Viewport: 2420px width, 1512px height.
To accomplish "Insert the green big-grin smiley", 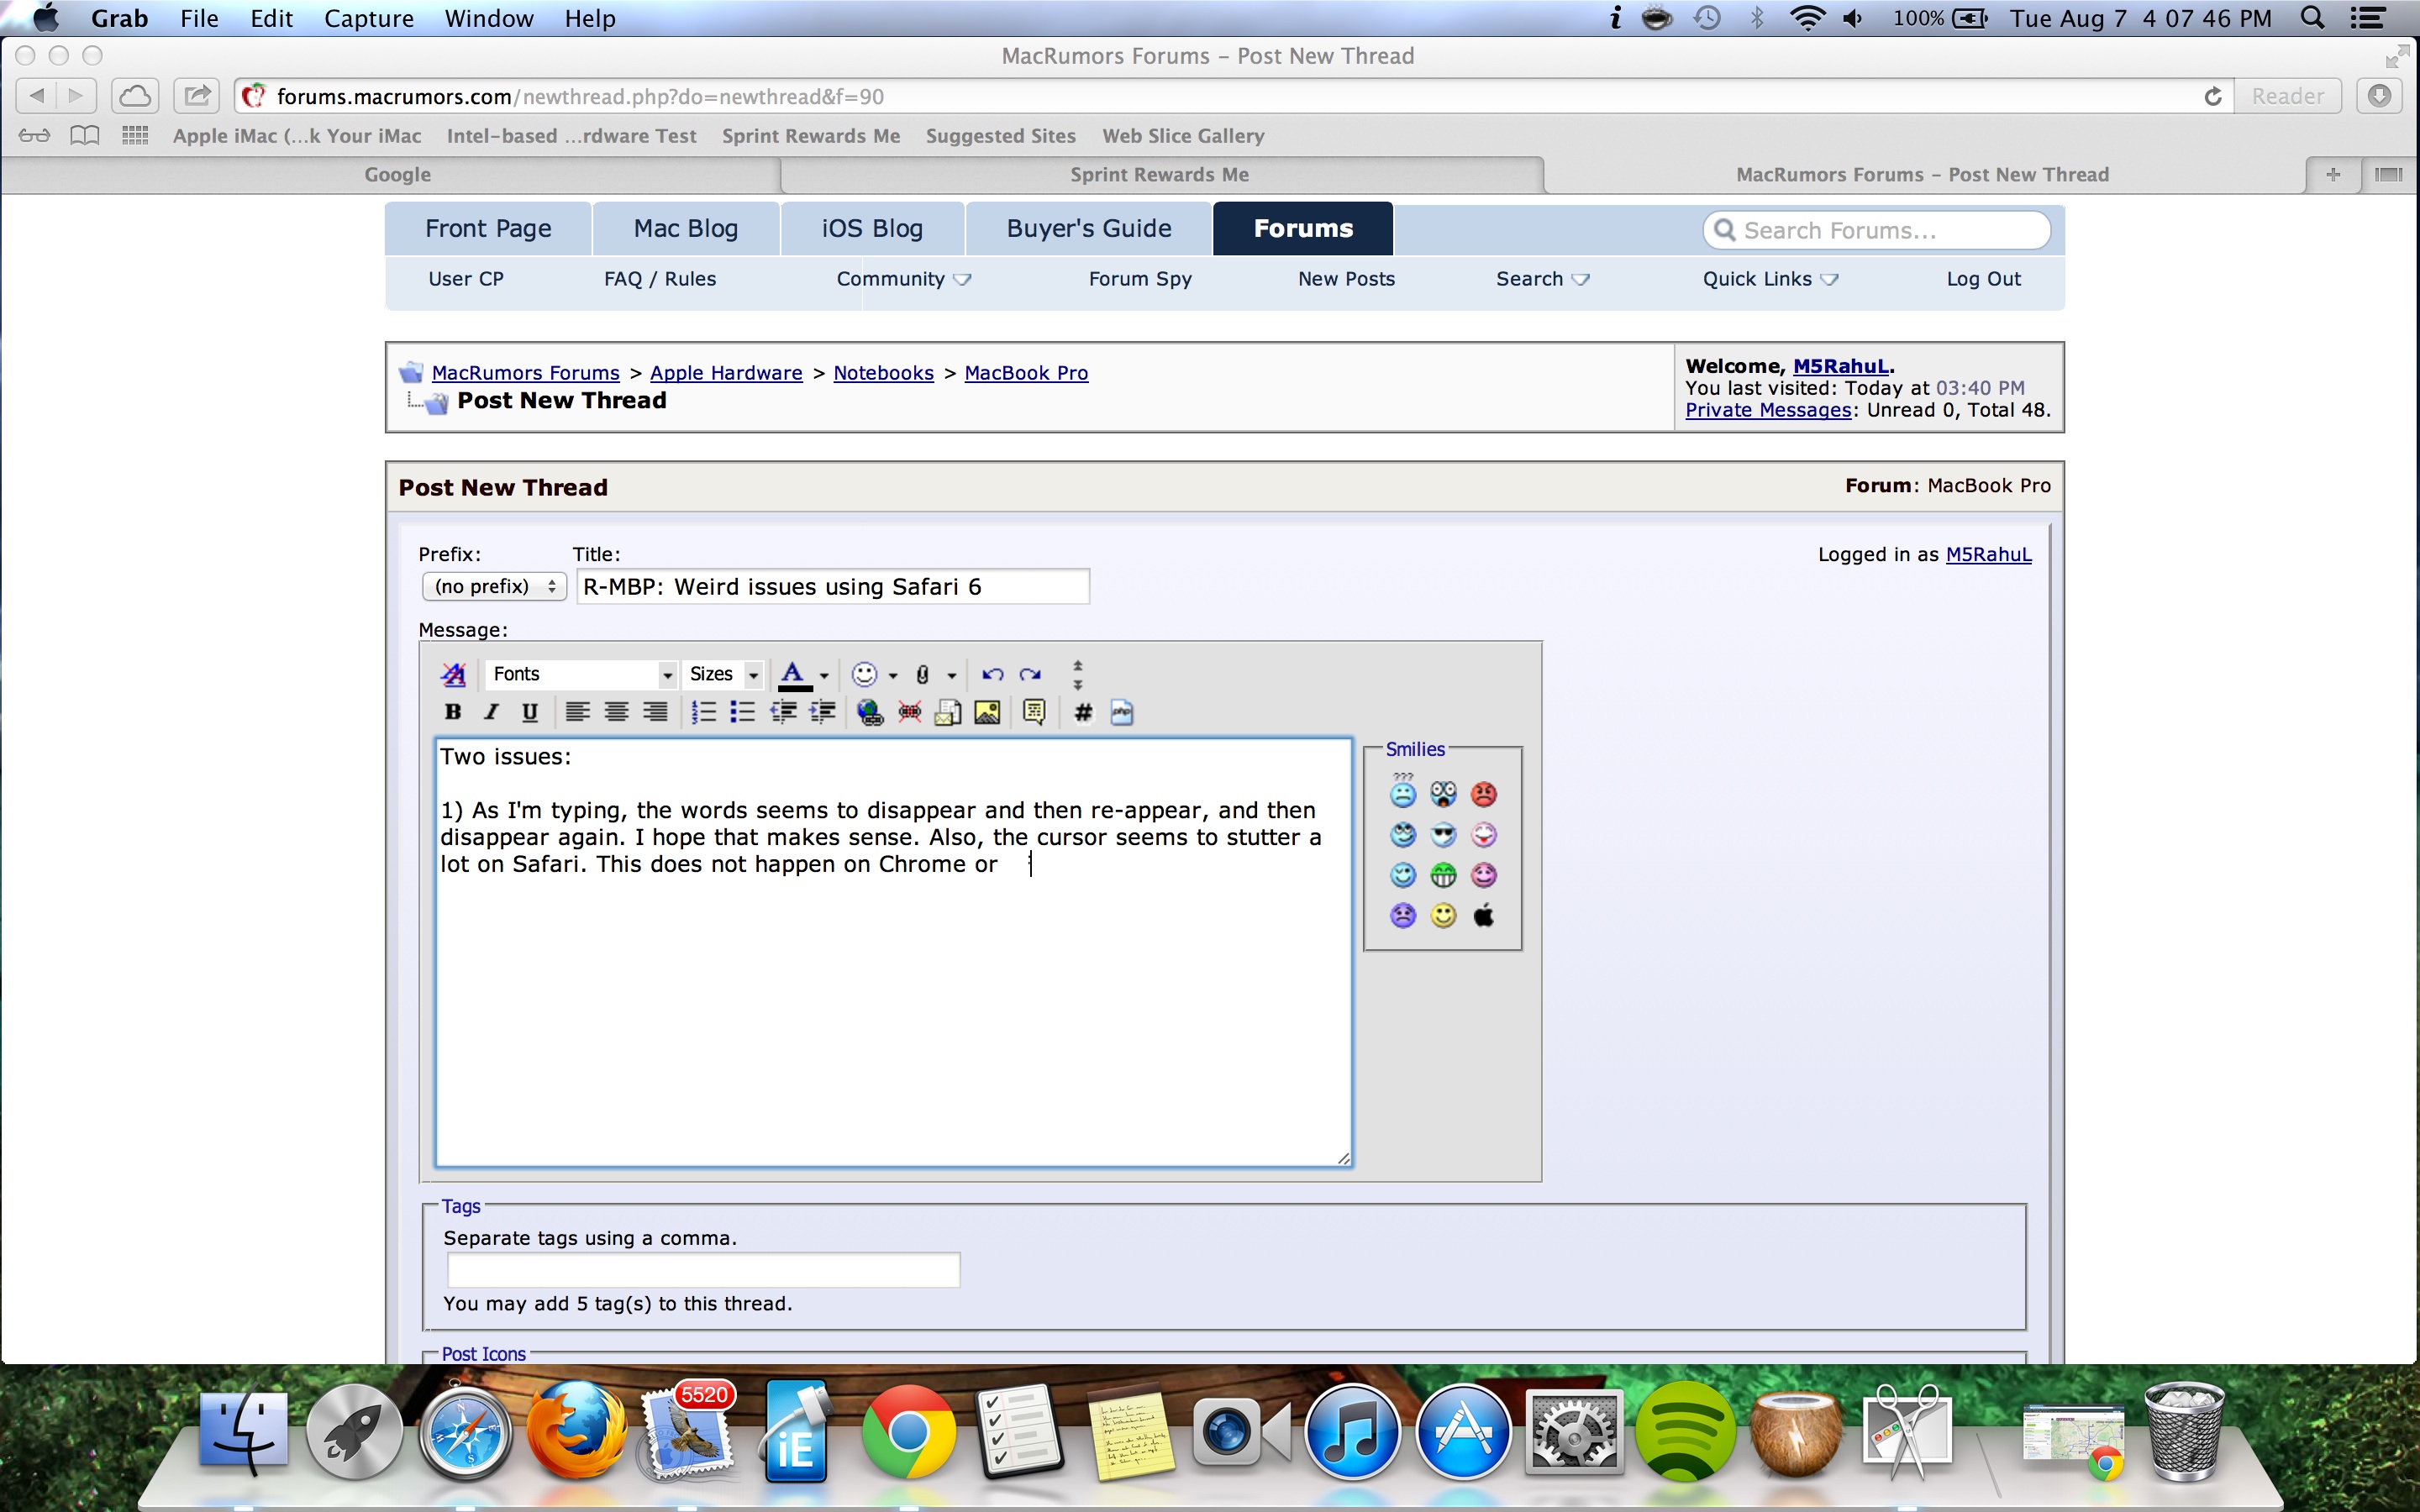I will coord(1443,875).
